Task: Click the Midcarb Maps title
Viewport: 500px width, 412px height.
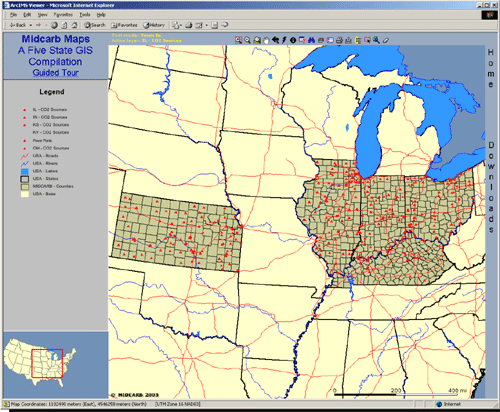Action: pyautogui.click(x=56, y=39)
